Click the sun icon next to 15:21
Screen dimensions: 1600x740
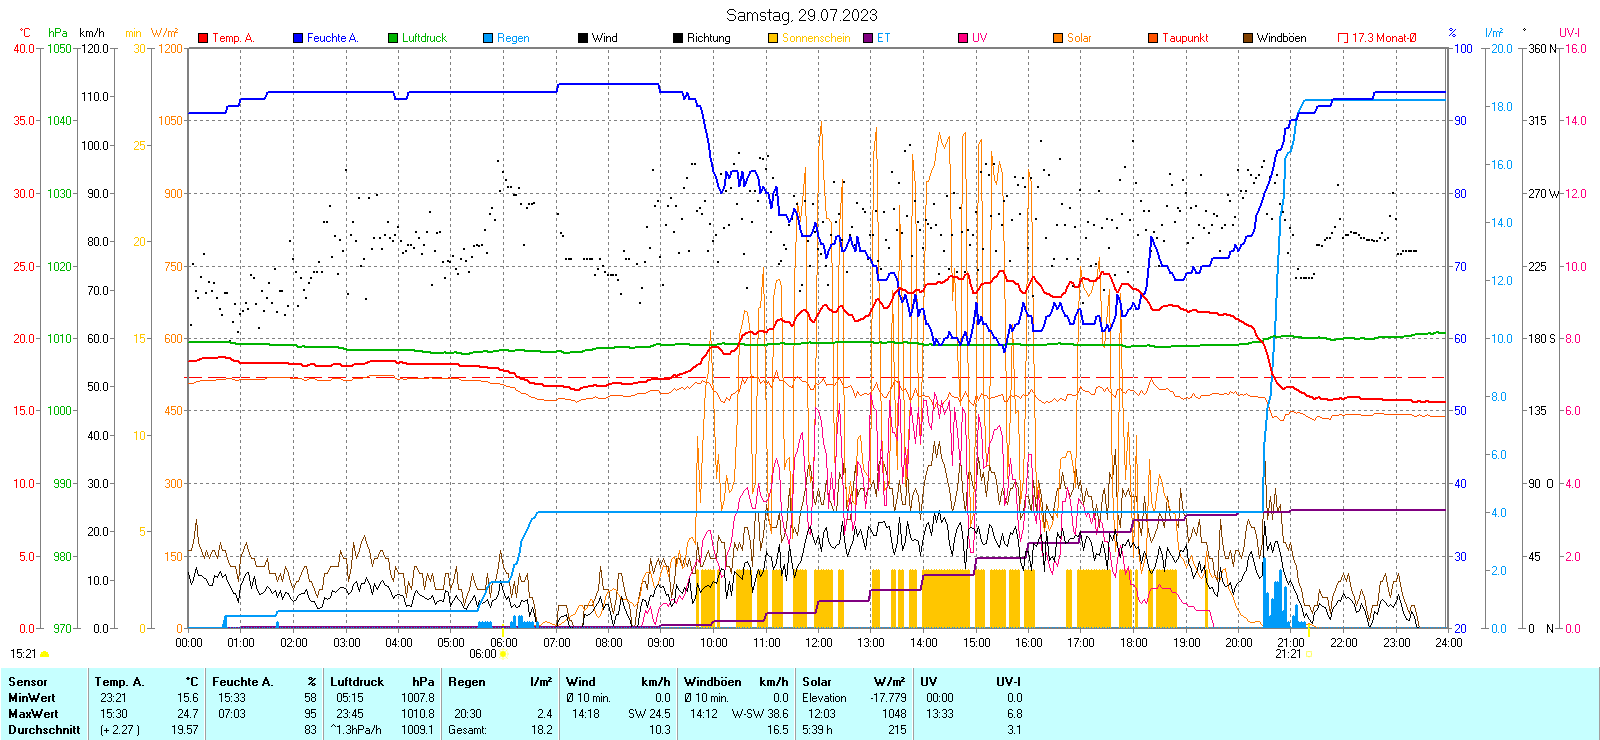(44, 654)
